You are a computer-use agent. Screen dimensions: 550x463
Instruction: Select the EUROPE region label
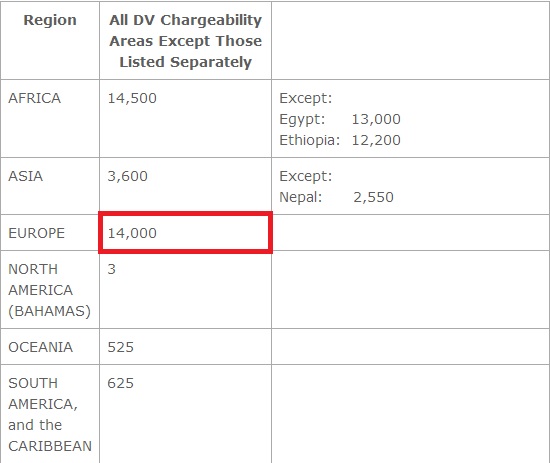(x=36, y=233)
